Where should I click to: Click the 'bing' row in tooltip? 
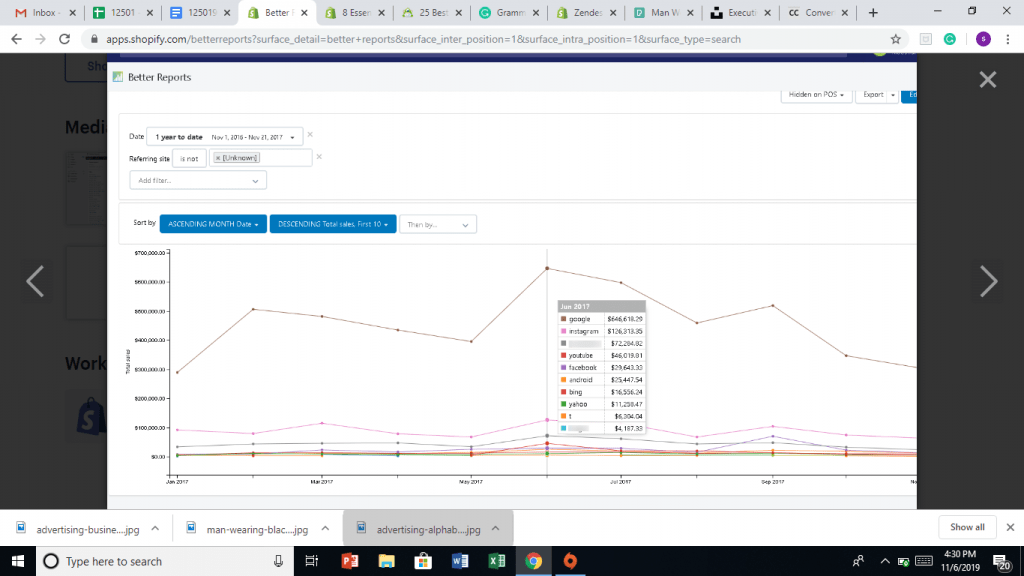[601, 392]
